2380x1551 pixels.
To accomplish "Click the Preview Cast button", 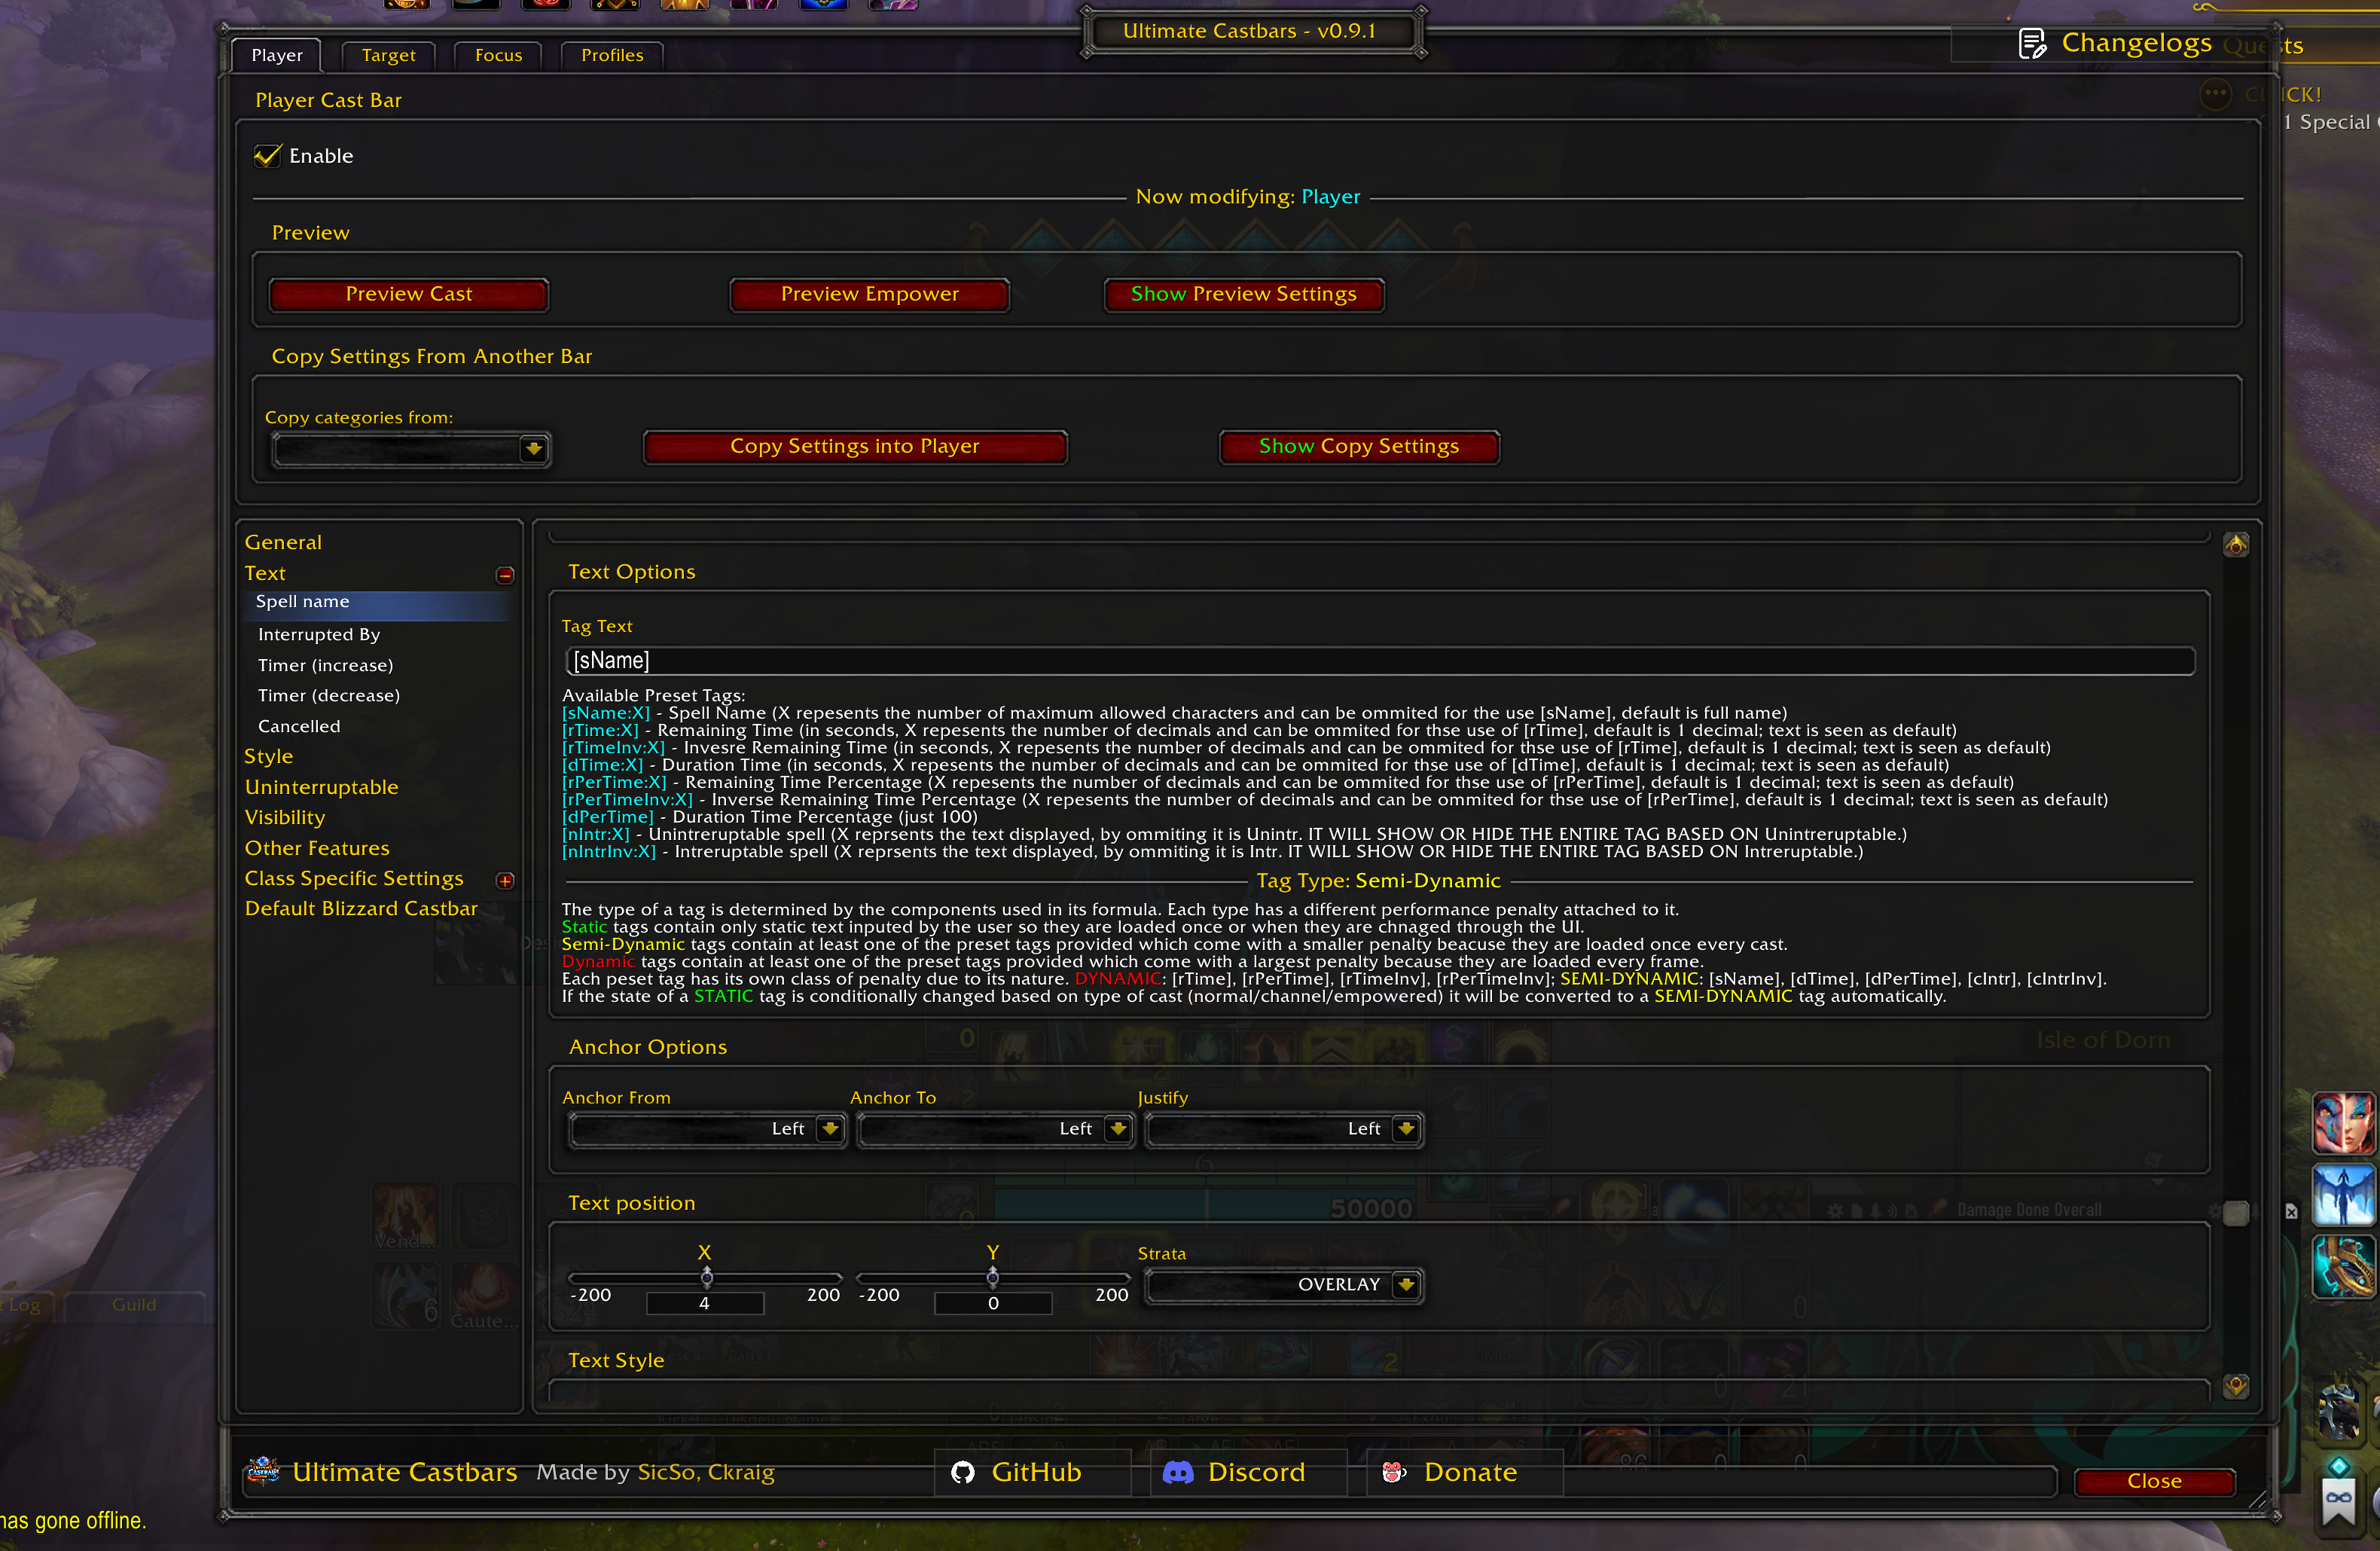I will coord(408,295).
